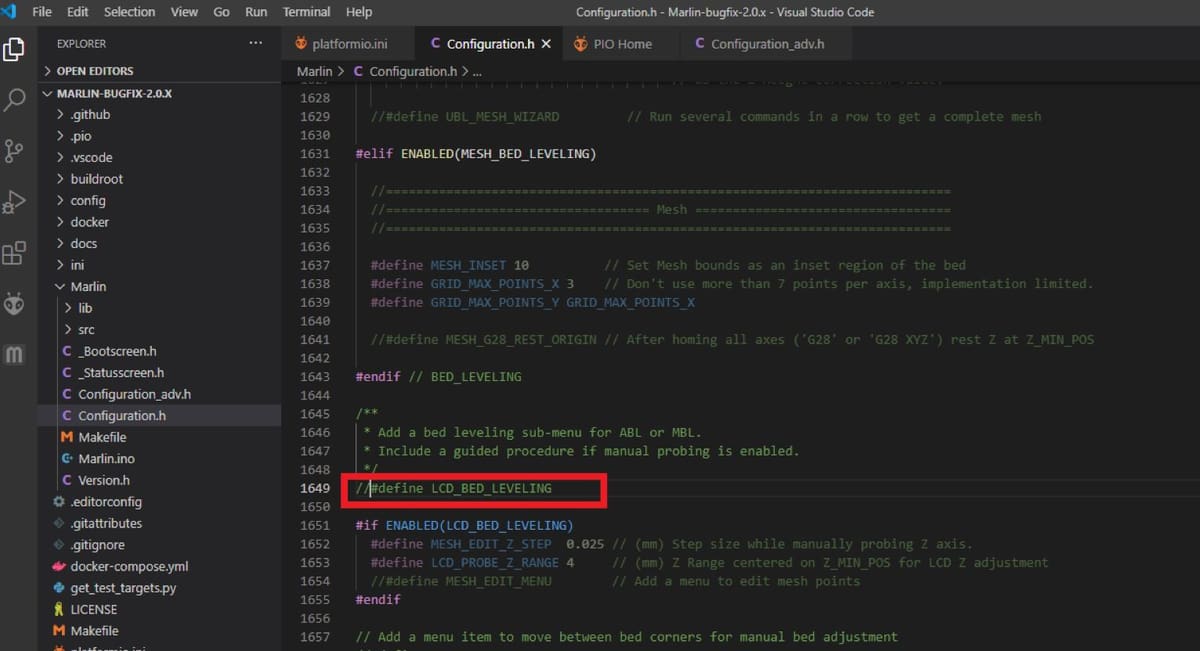This screenshot has width=1200, height=651.
Task: Open the PlatformIO alien-head panel
Action: (15, 304)
